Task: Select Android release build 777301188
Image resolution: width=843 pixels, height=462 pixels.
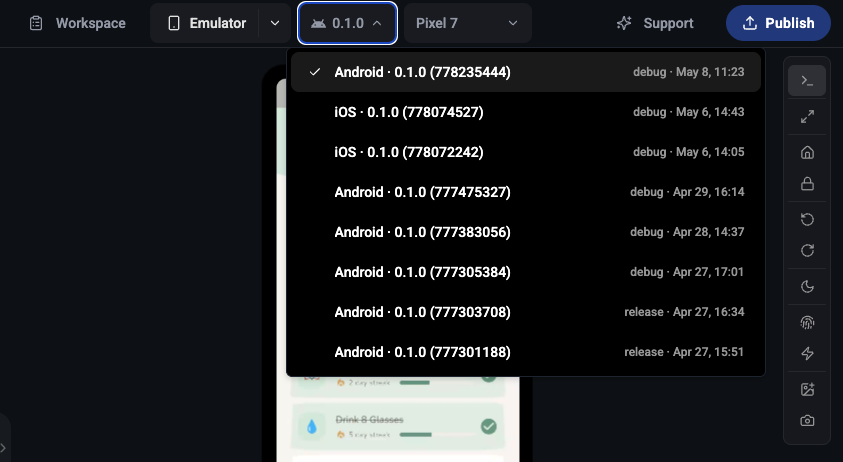Action: [x=526, y=352]
